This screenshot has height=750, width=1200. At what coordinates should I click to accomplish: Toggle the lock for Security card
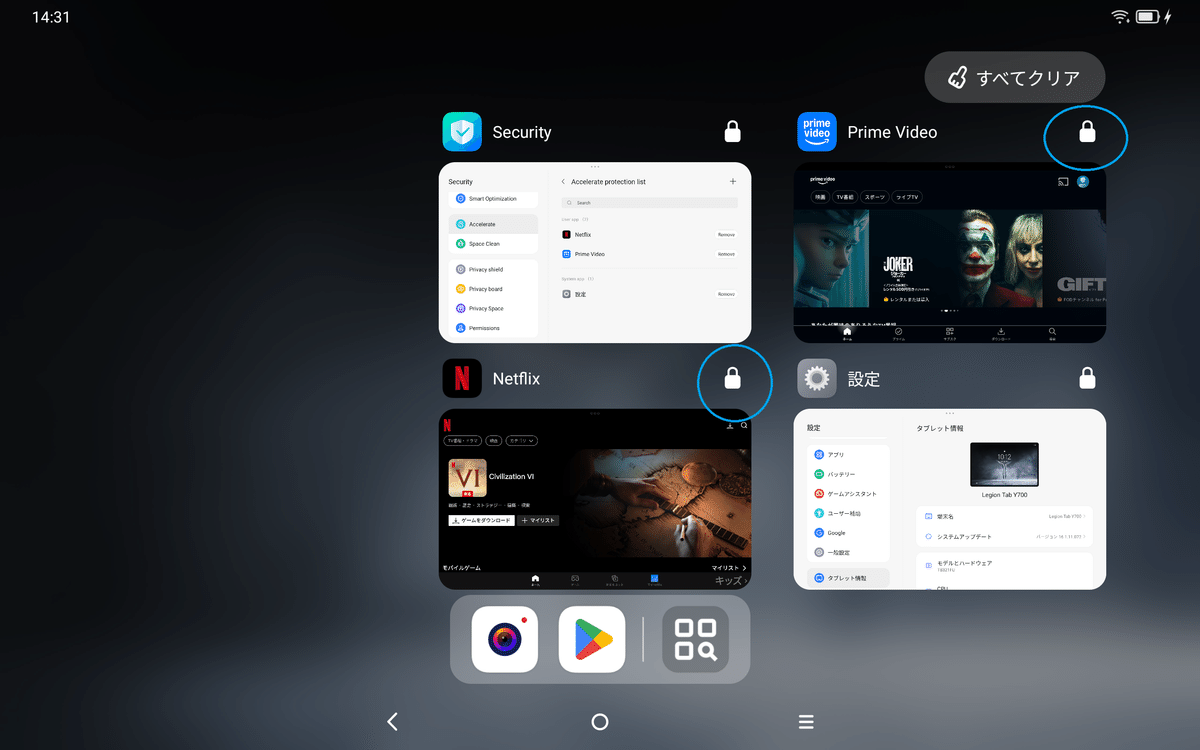point(733,132)
